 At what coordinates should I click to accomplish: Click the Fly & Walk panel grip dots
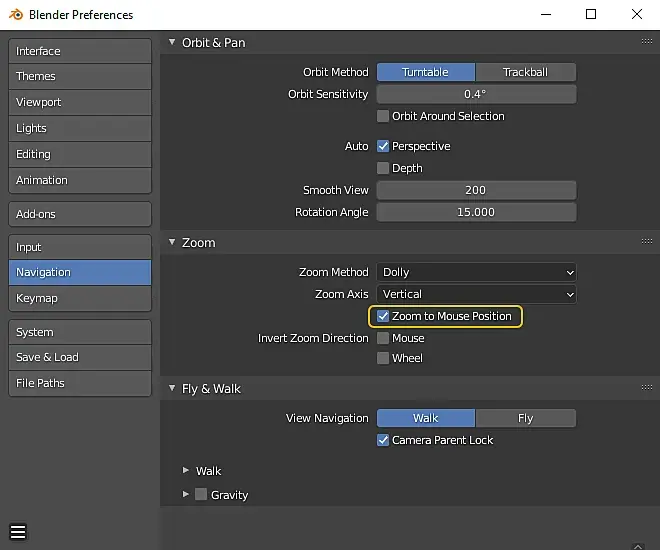647,388
